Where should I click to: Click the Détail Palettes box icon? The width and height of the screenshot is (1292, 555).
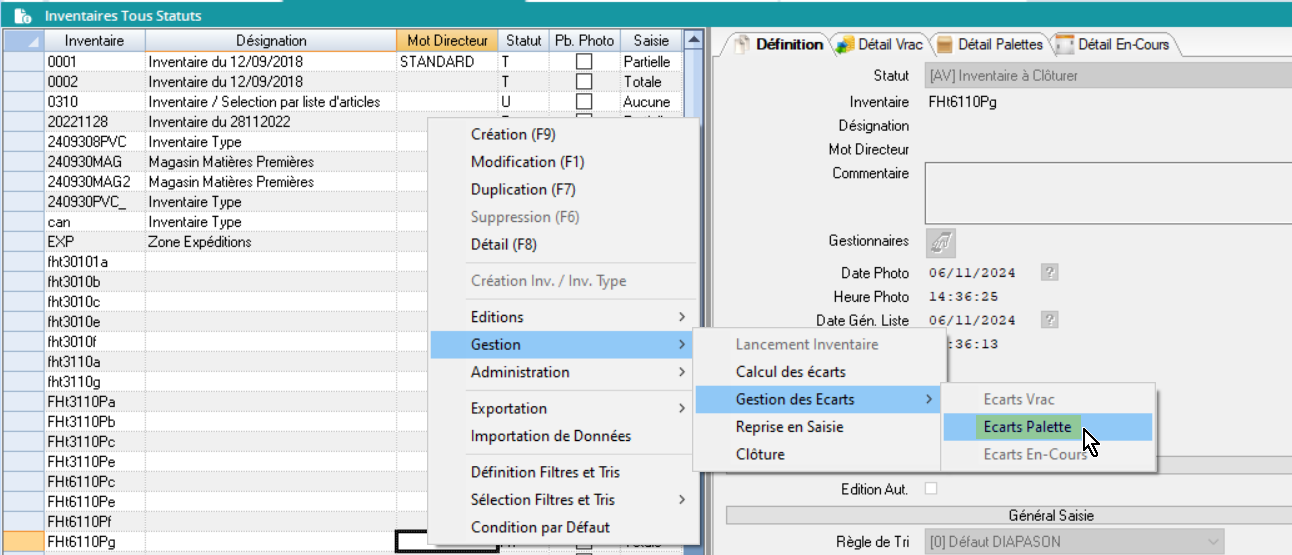[x=945, y=44]
